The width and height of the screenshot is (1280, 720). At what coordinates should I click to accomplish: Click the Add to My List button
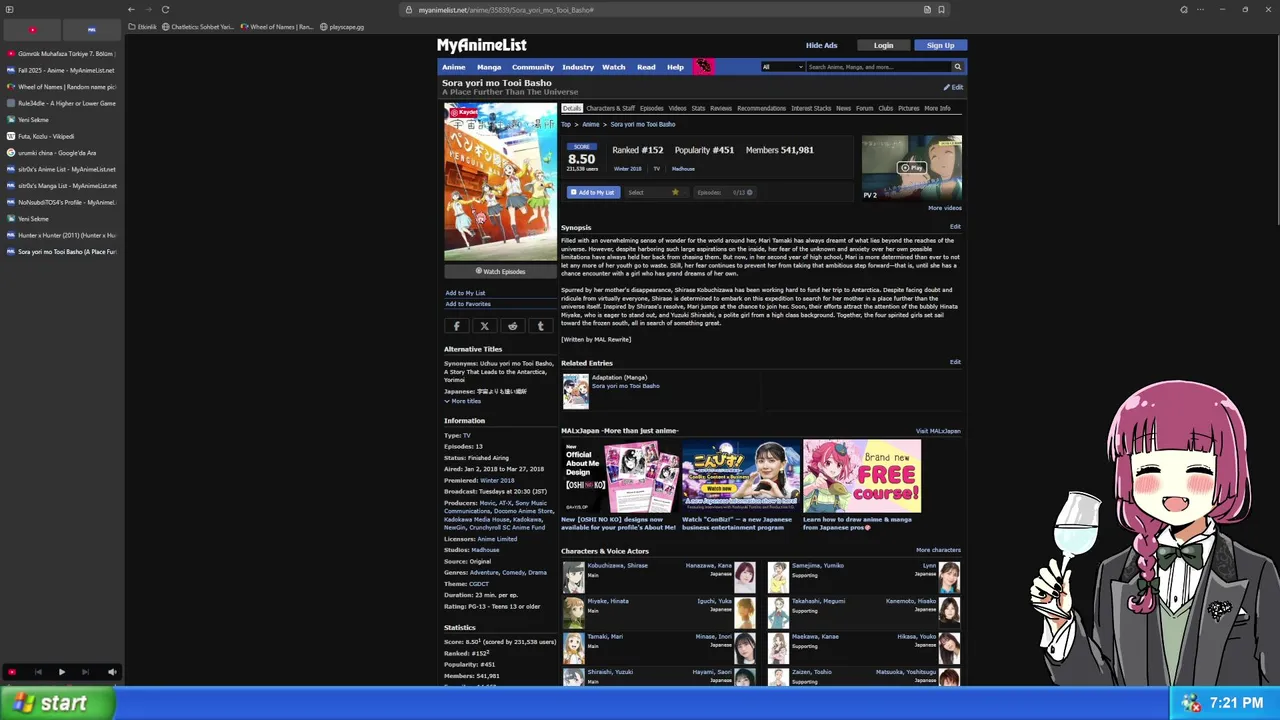(594, 192)
